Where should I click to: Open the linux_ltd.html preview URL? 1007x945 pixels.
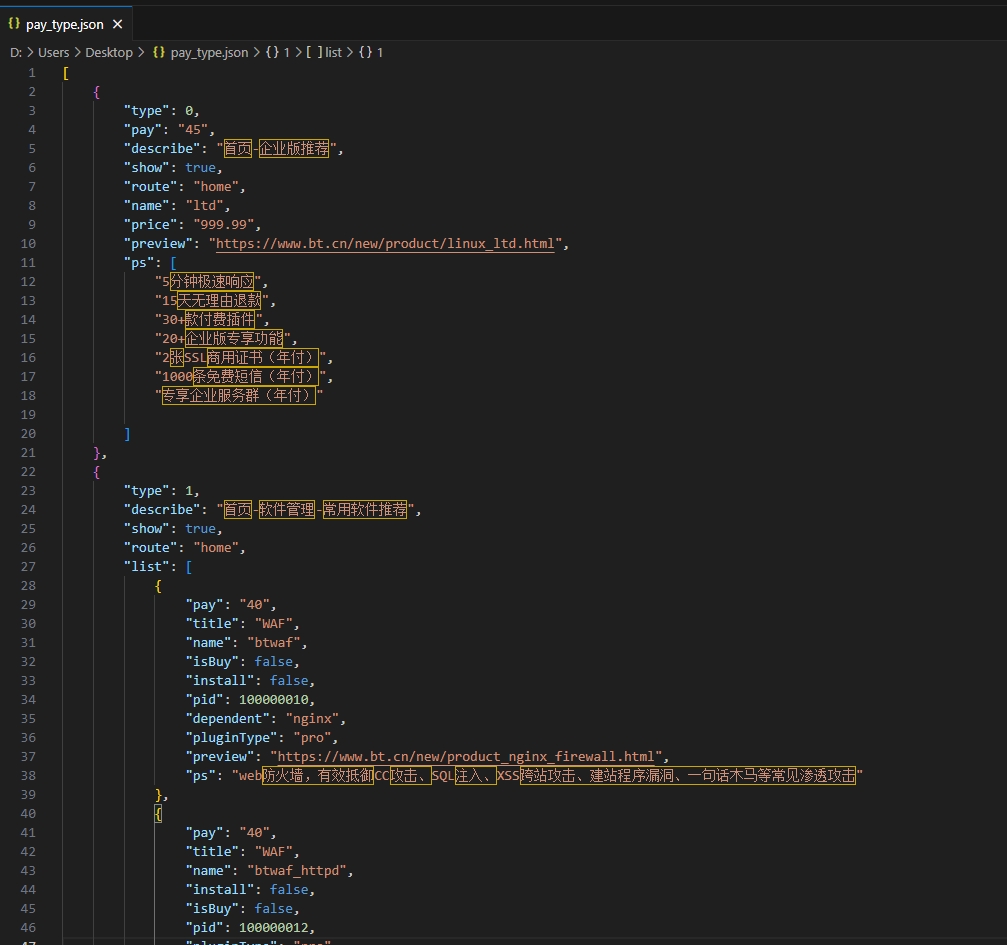coord(385,243)
